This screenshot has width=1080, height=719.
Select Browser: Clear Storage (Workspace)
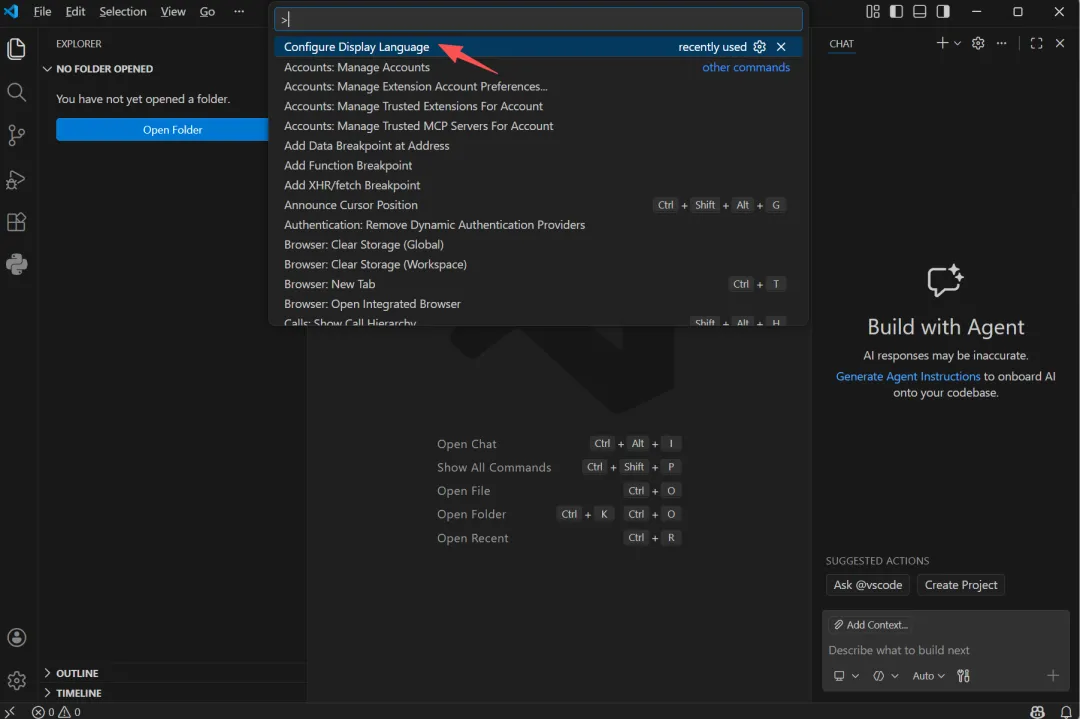(538, 264)
